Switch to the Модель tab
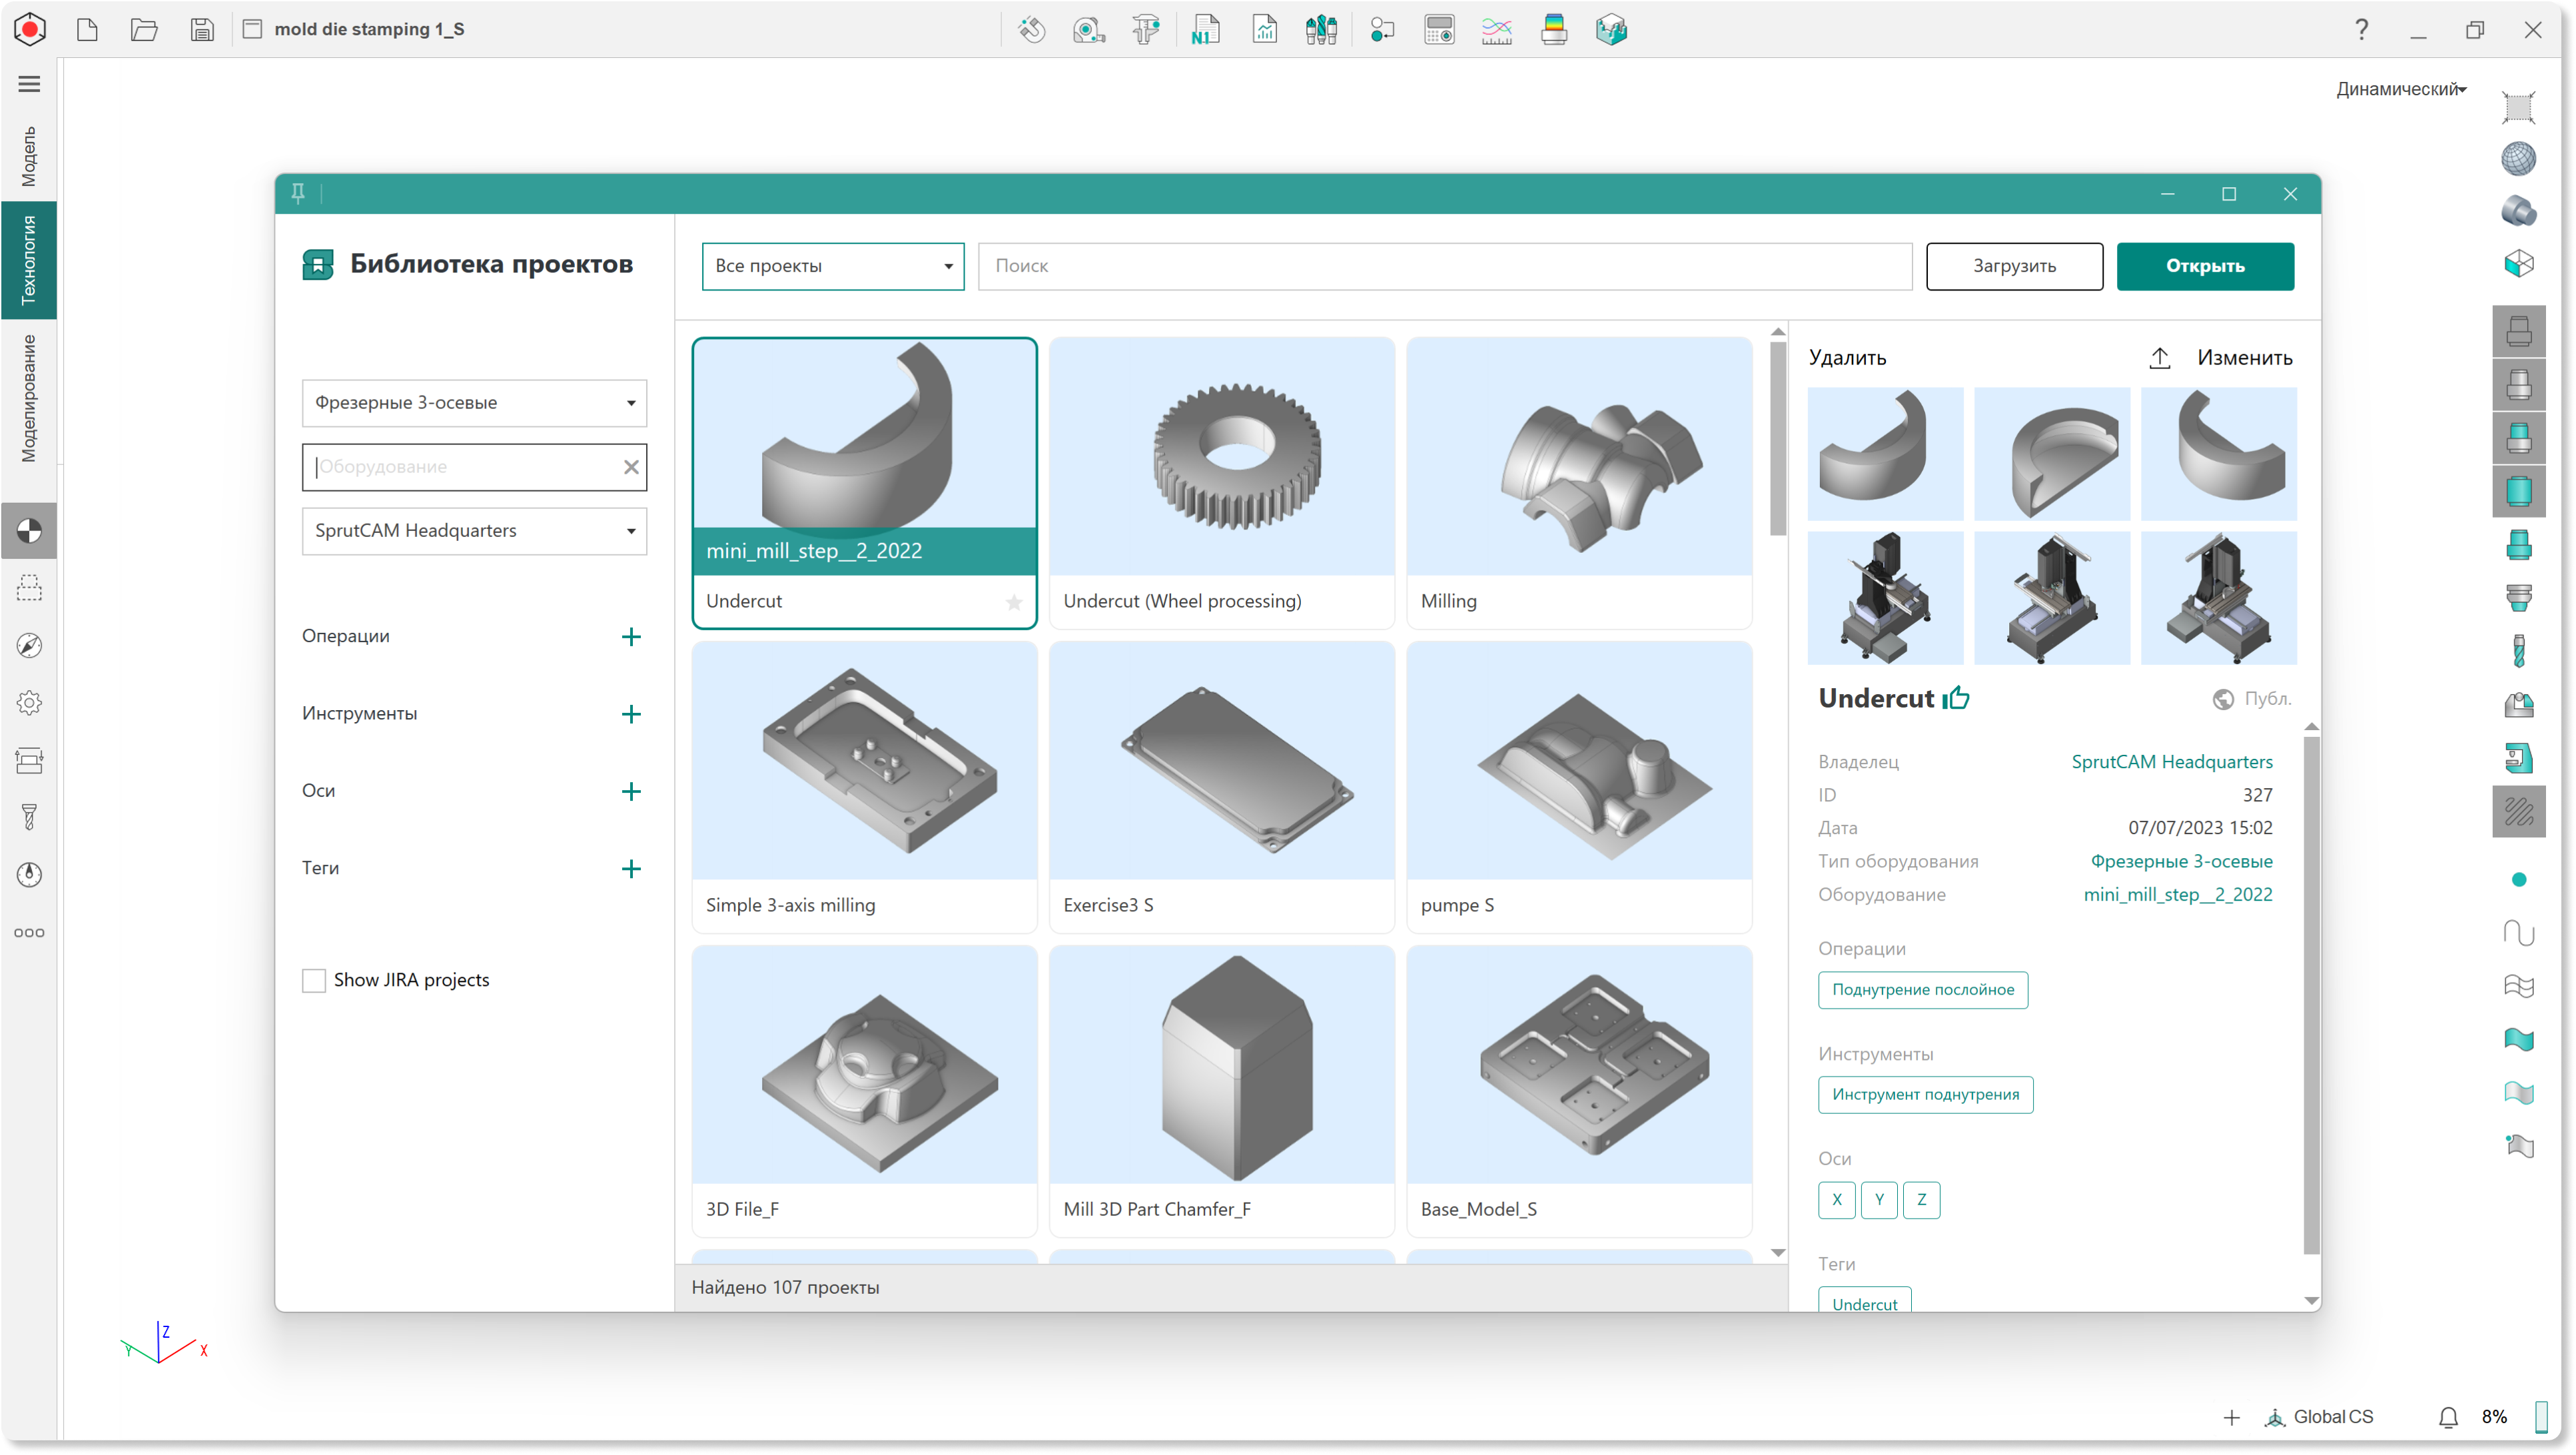This screenshot has width=2576, height=1455. 29,156
